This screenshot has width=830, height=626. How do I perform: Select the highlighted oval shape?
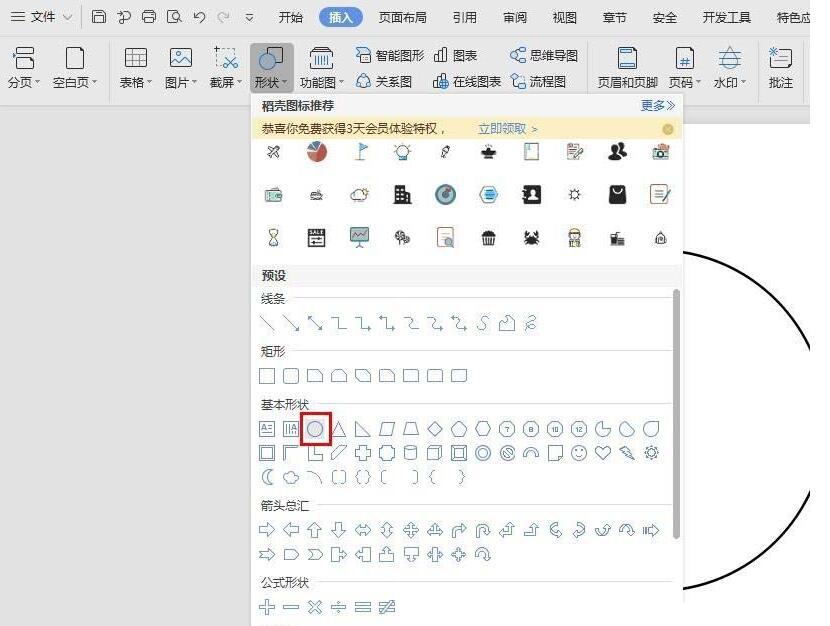(315, 429)
